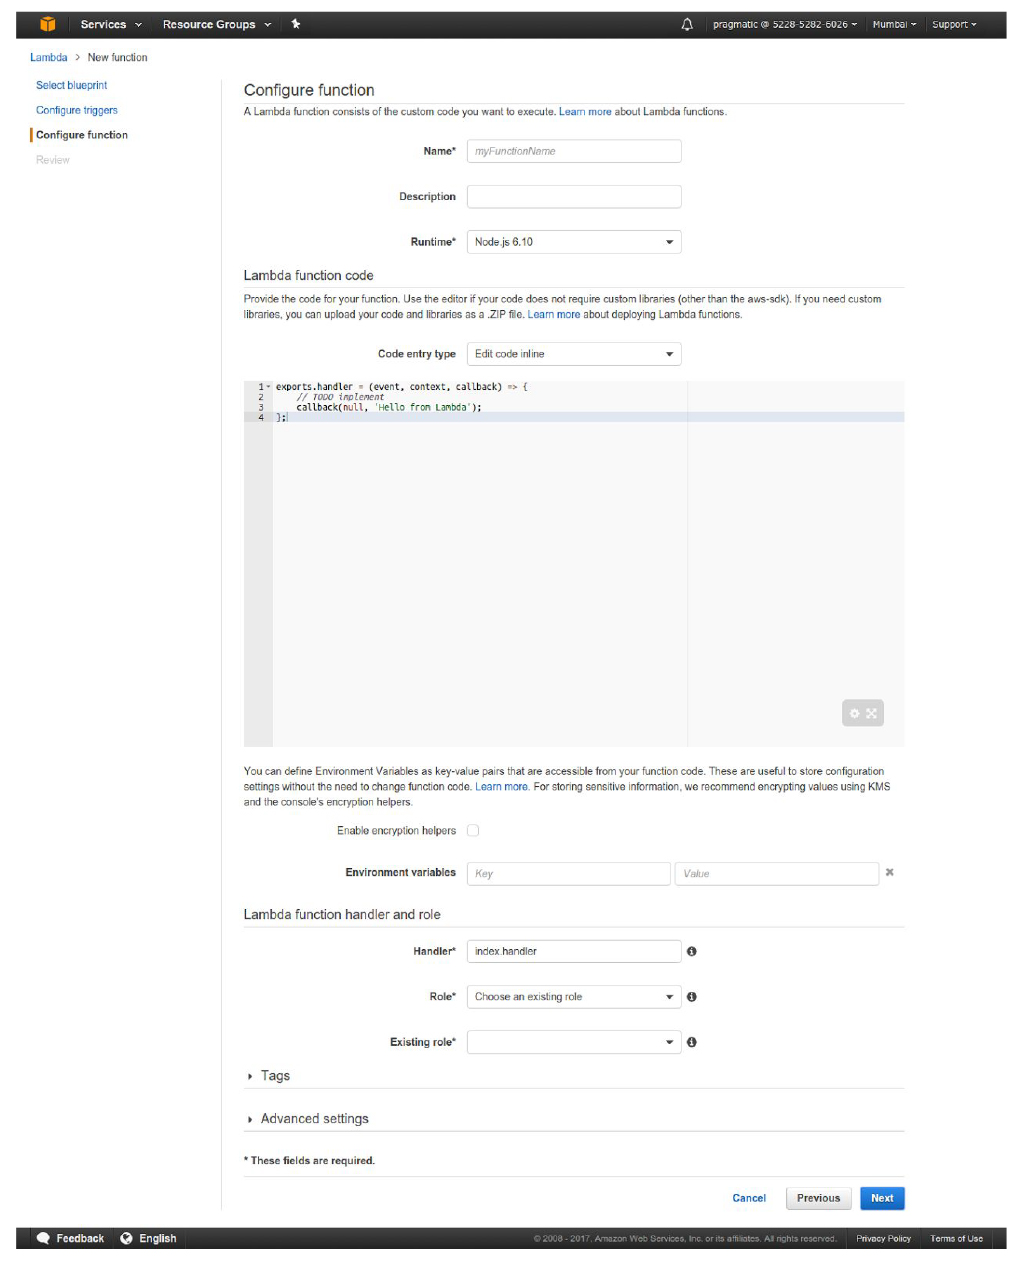Click the environment variable Key field
This screenshot has height=1266, width=1032.
click(569, 874)
